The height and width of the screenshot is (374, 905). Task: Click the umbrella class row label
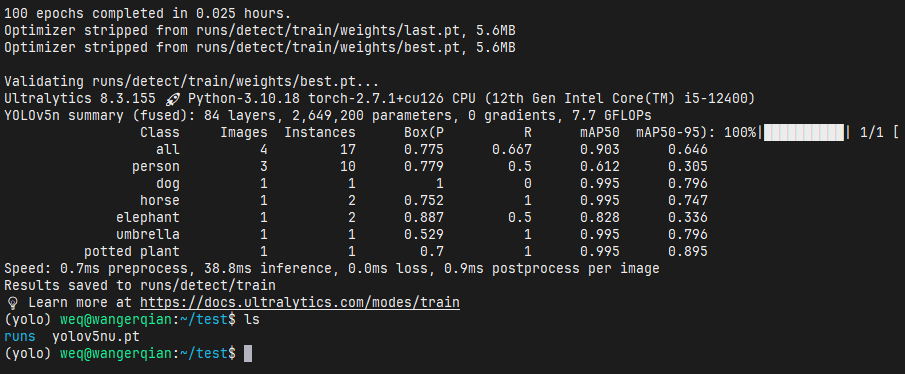[x=148, y=234]
